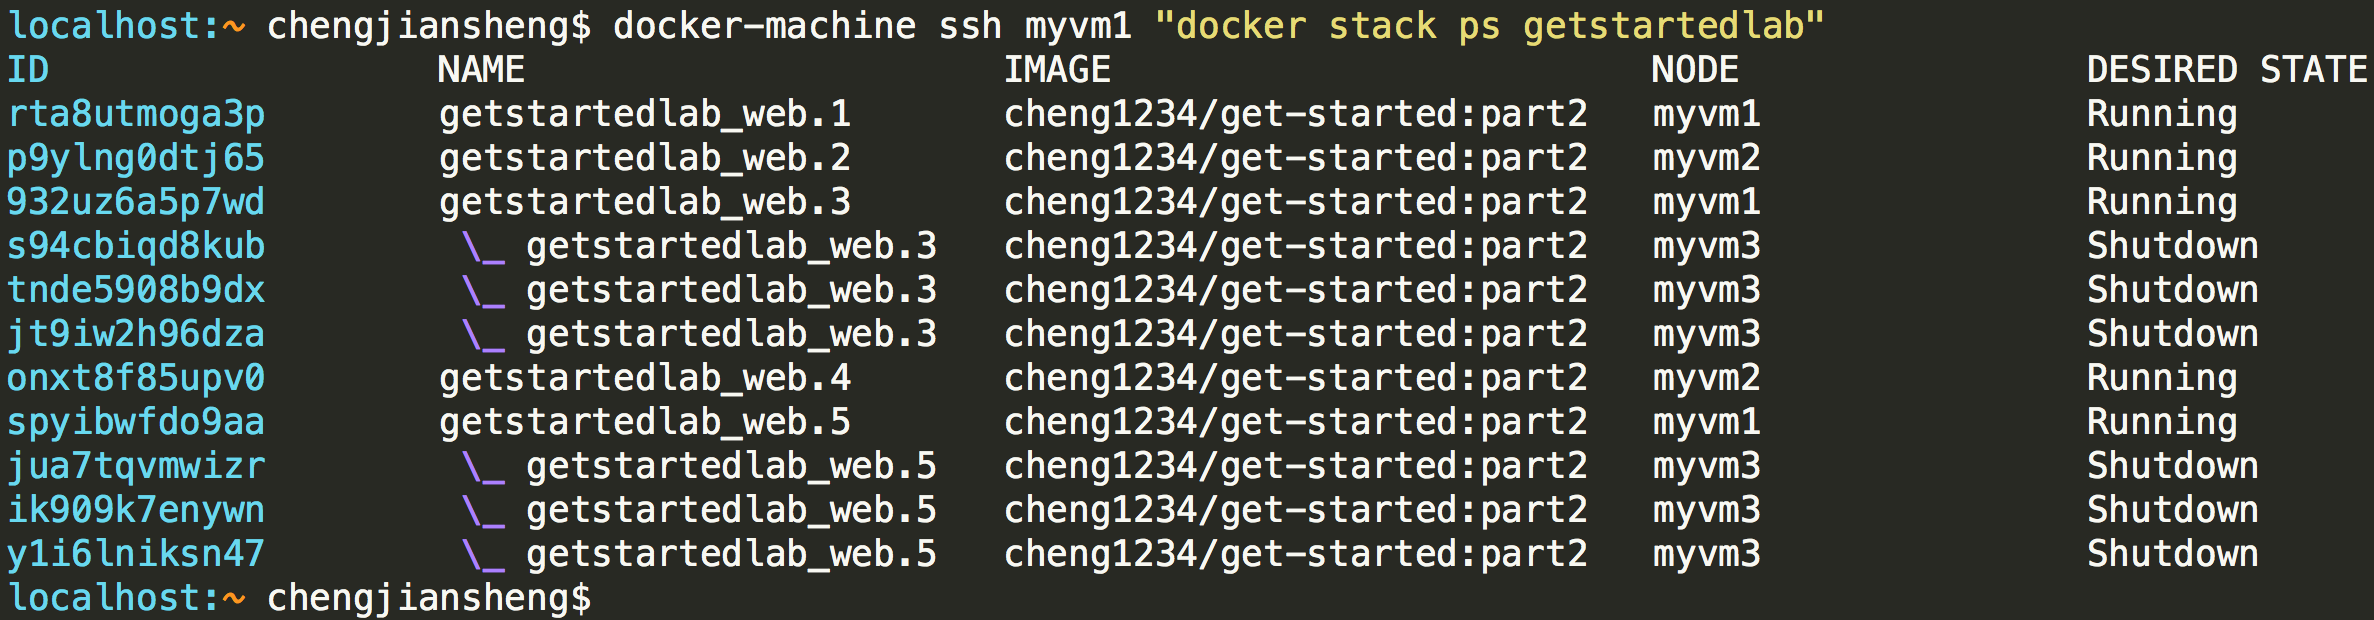The image size is (2374, 620).
Task: Click the branch marker in the s94cbiqd8kub row
Action: (483, 247)
